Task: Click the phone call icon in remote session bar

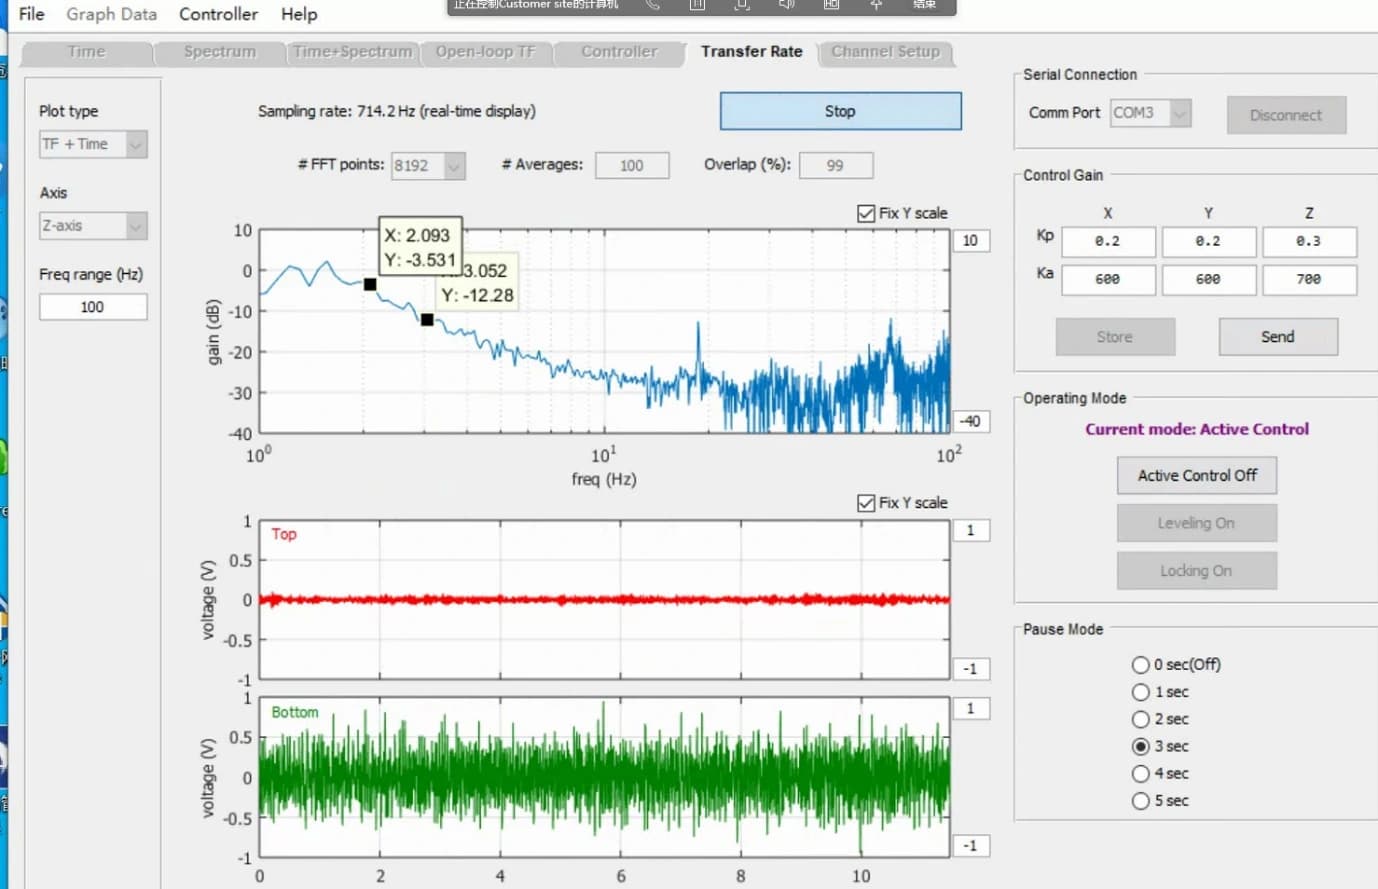Action: tap(652, 5)
